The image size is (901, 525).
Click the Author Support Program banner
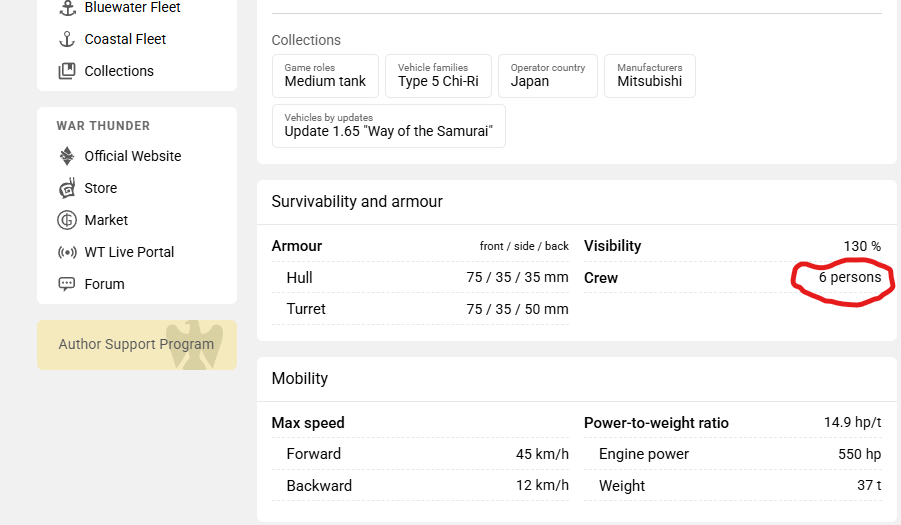coord(137,344)
